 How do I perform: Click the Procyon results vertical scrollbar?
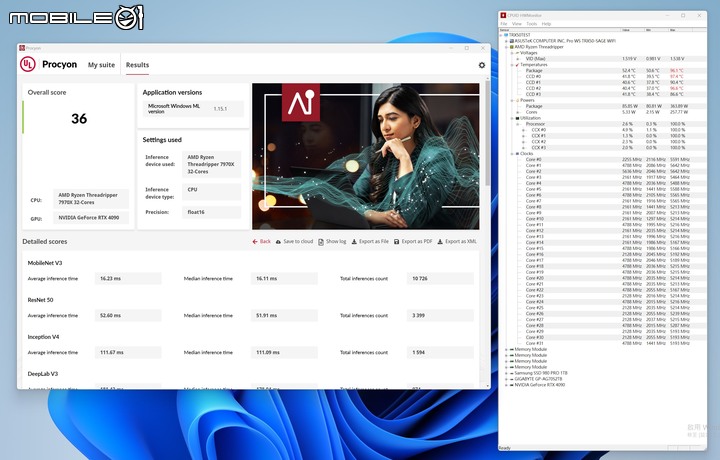coord(487,133)
